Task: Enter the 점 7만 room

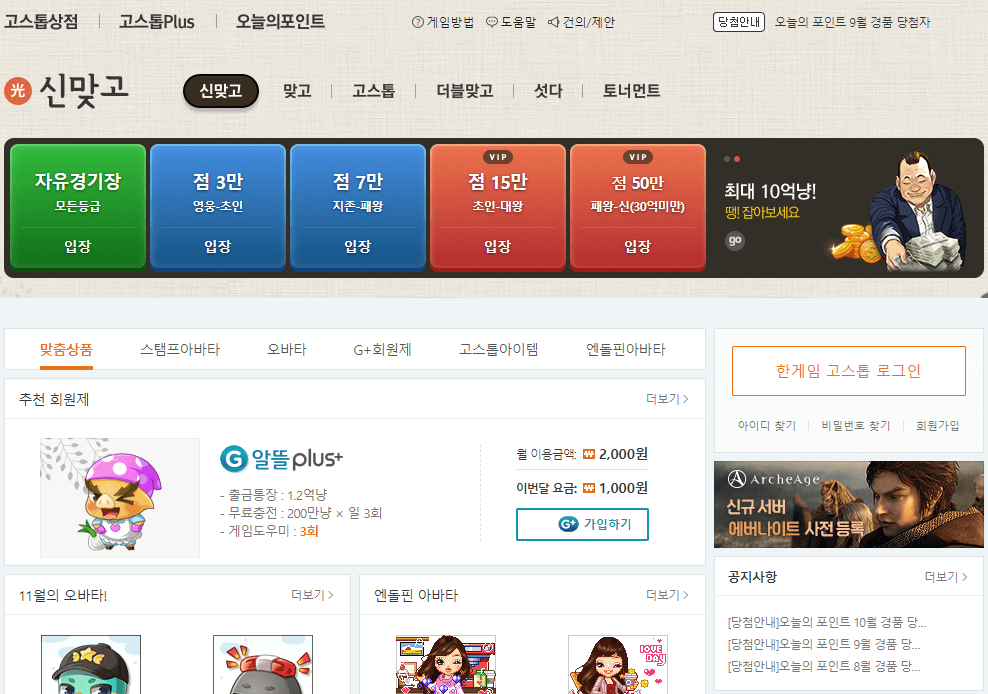Action: pos(358,207)
